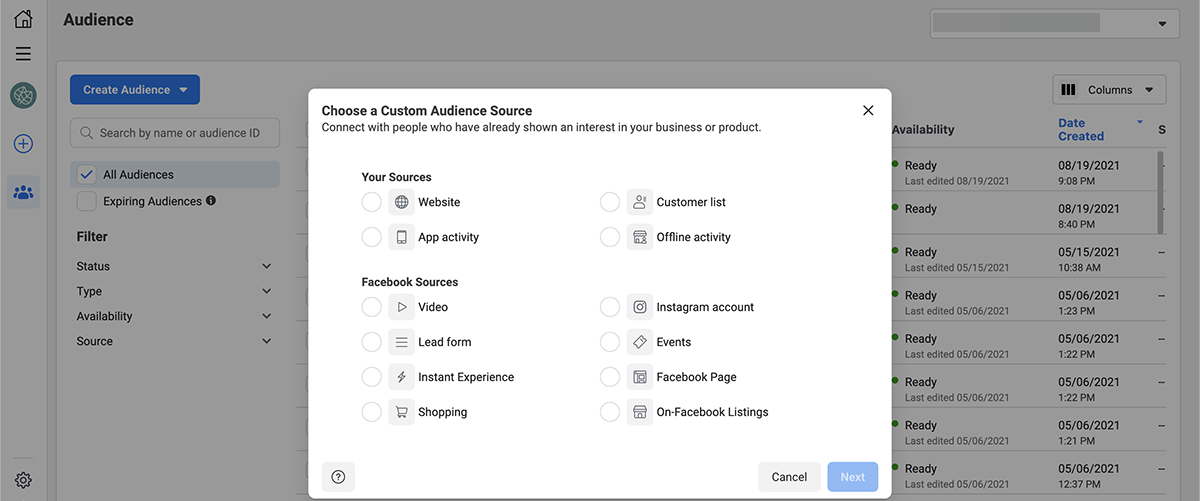The height and width of the screenshot is (501, 1200).
Task: Click the audience search input field
Action: click(x=175, y=133)
